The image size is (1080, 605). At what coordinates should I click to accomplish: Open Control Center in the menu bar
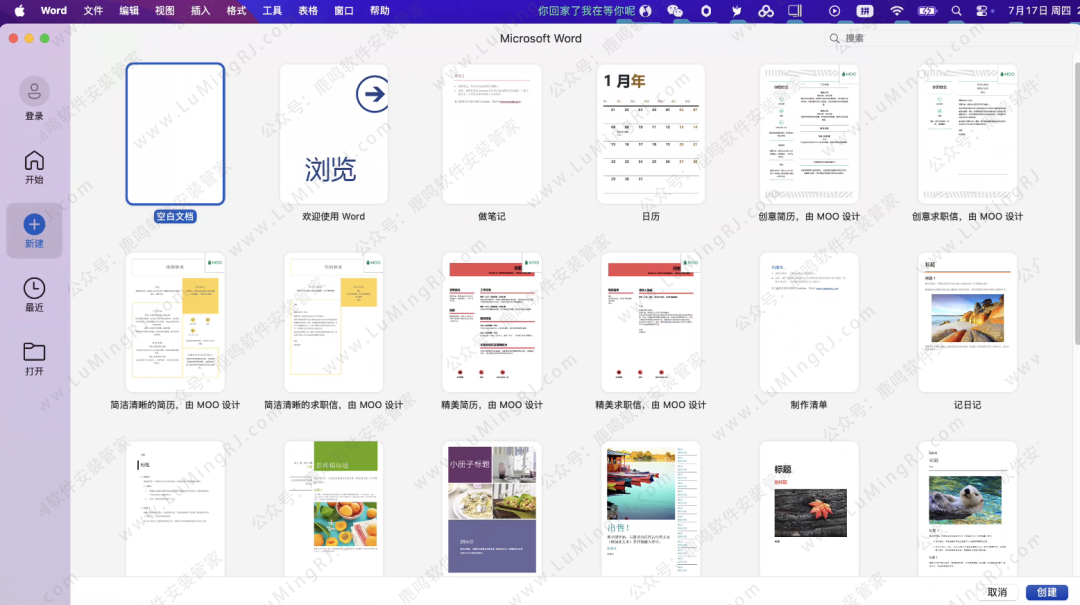pos(982,11)
